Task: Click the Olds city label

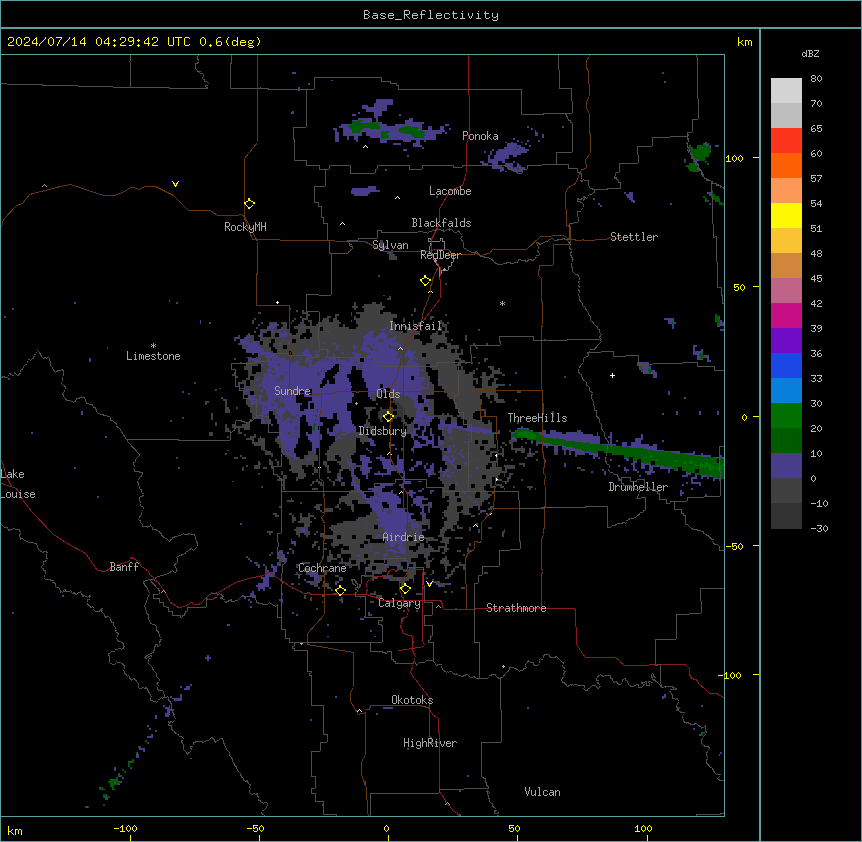Action: pos(388,394)
